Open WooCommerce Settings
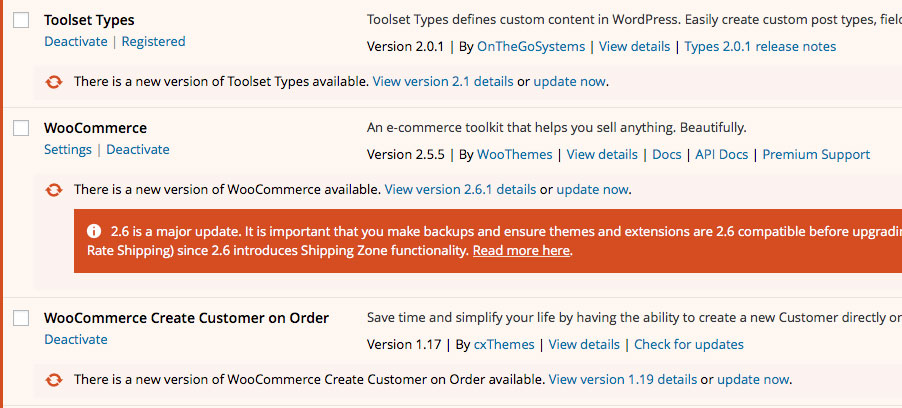The width and height of the screenshot is (902, 408). (x=68, y=150)
